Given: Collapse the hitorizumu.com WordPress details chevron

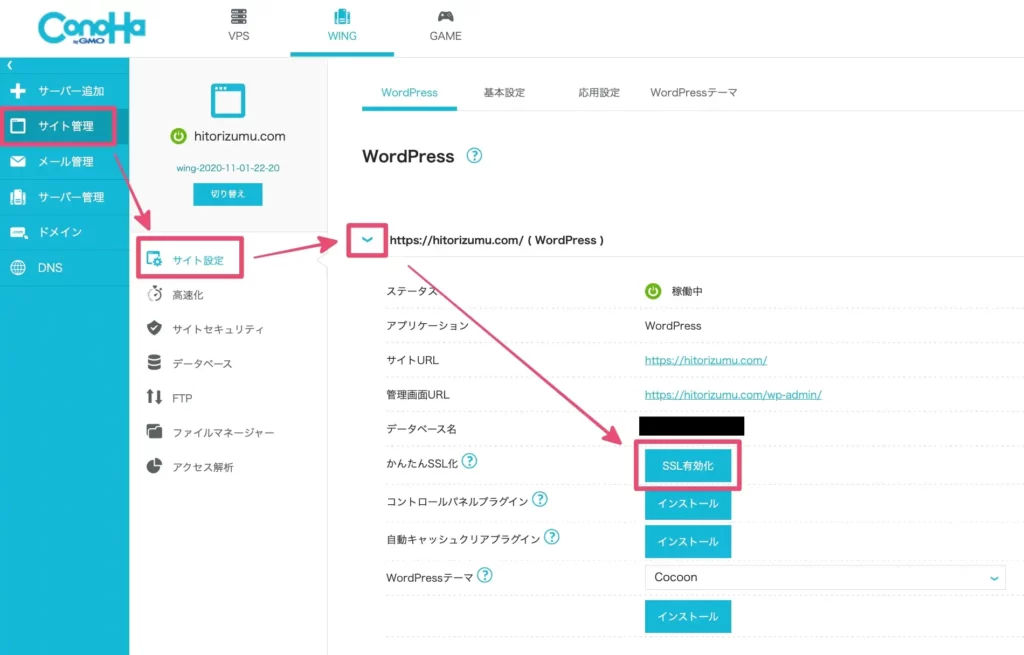Looking at the screenshot, I should (x=367, y=240).
